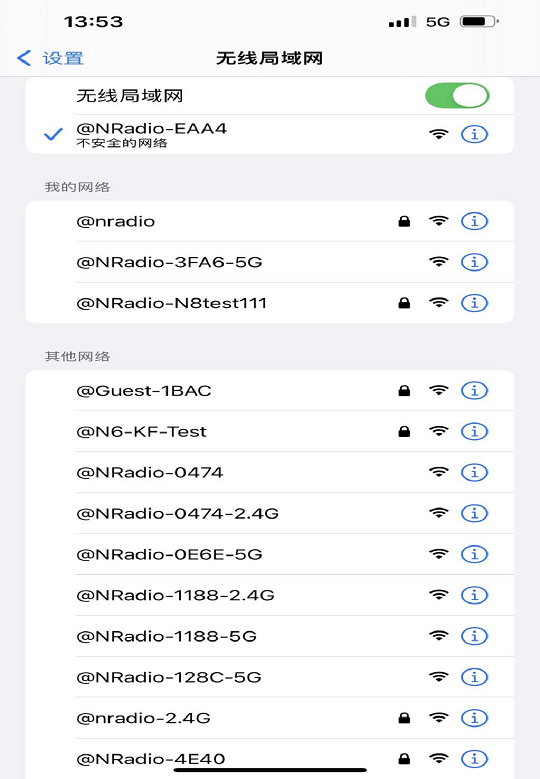Viewport: 540px width, 779px height.
Task: Turn off the 无线局域网 switch
Action: (x=457, y=95)
